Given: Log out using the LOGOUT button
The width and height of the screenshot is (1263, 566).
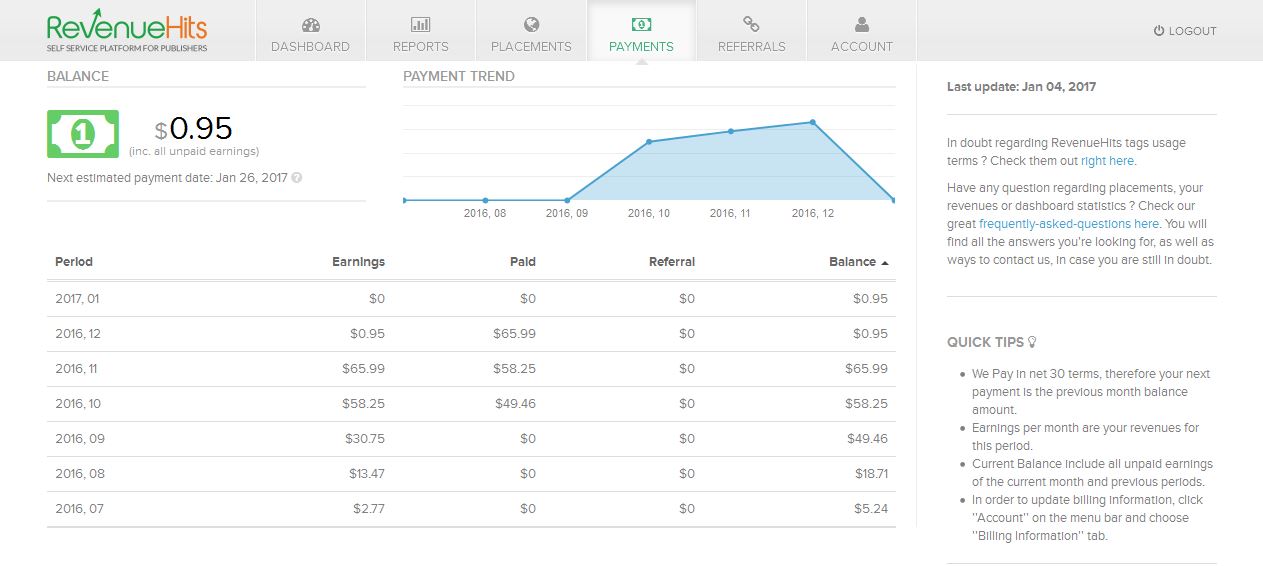Looking at the screenshot, I should (x=1185, y=31).
